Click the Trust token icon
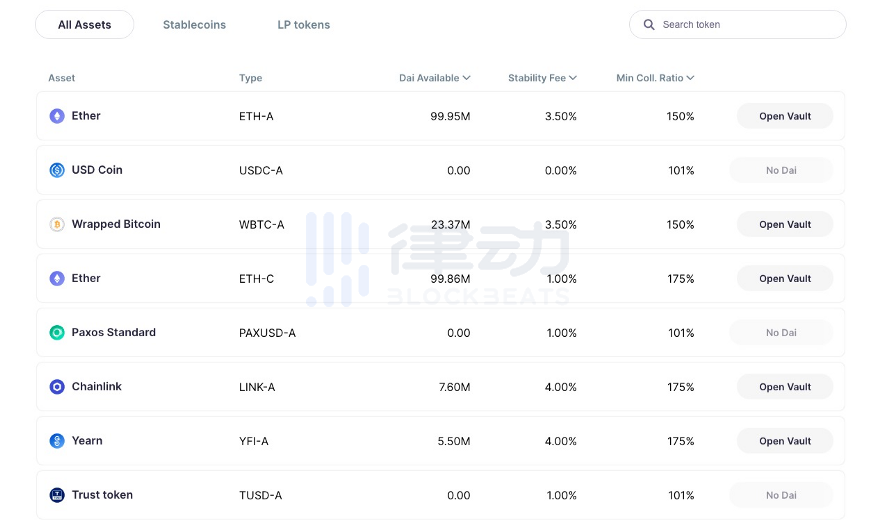 click(x=57, y=495)
